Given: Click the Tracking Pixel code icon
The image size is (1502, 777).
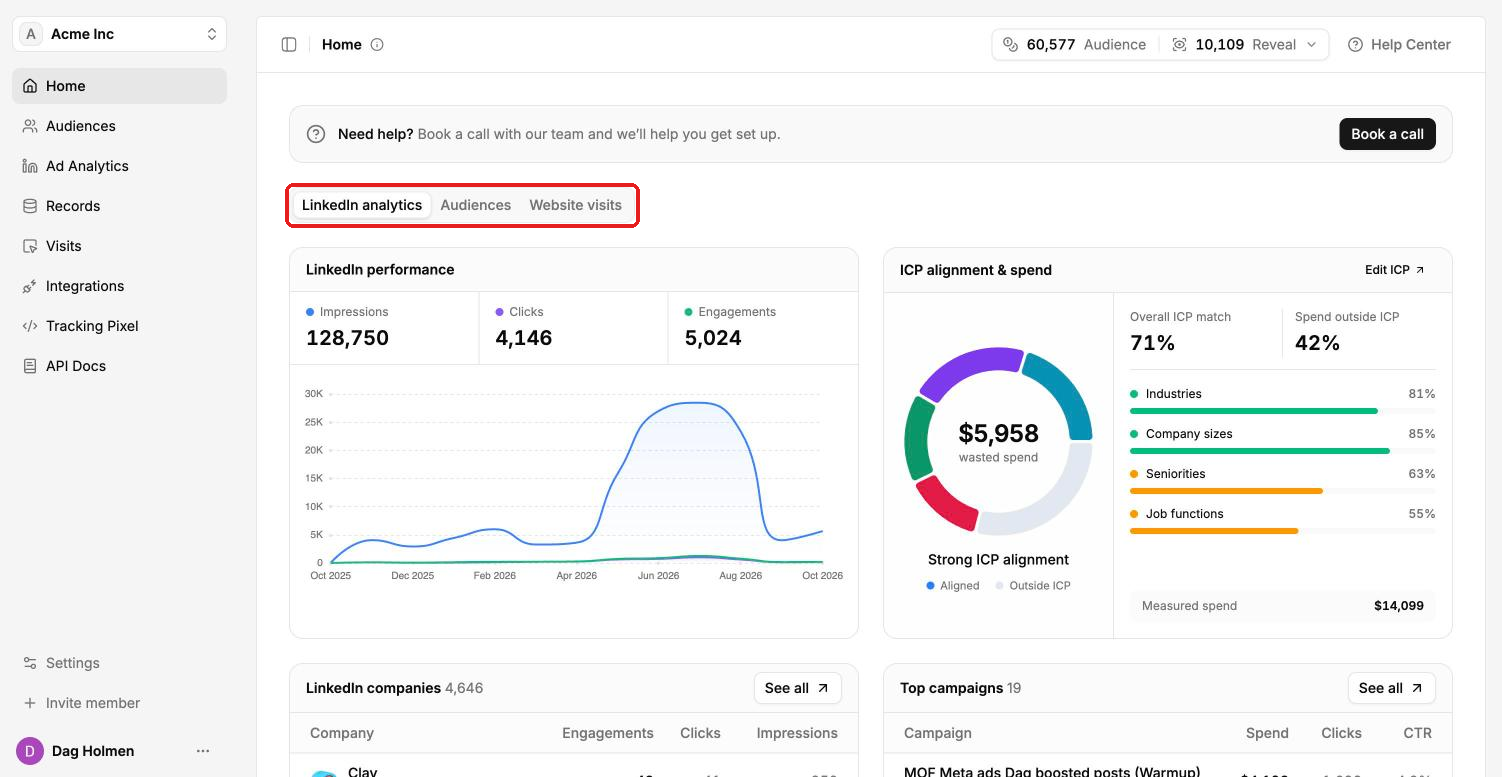Looking at the screenshot, I should coord(30,326).
